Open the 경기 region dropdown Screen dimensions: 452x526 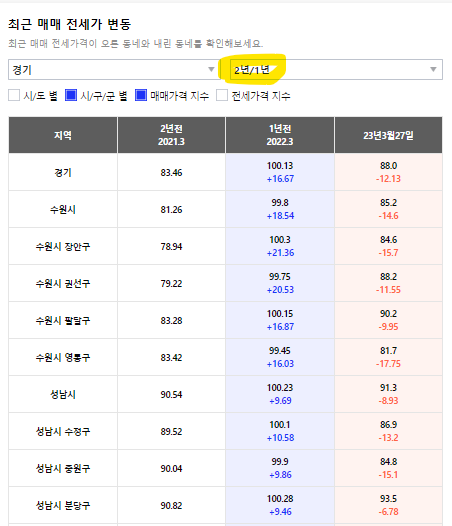point(113,70)
